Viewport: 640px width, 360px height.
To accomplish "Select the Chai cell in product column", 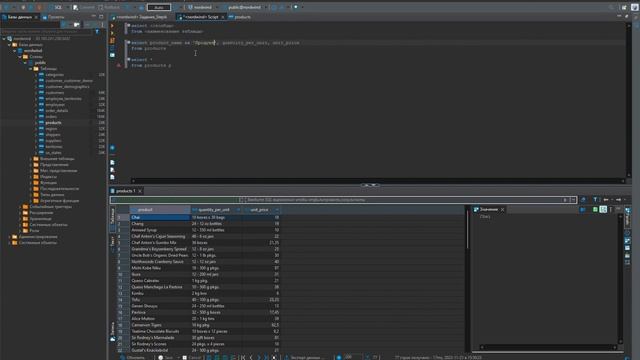I will pos(160,218).
